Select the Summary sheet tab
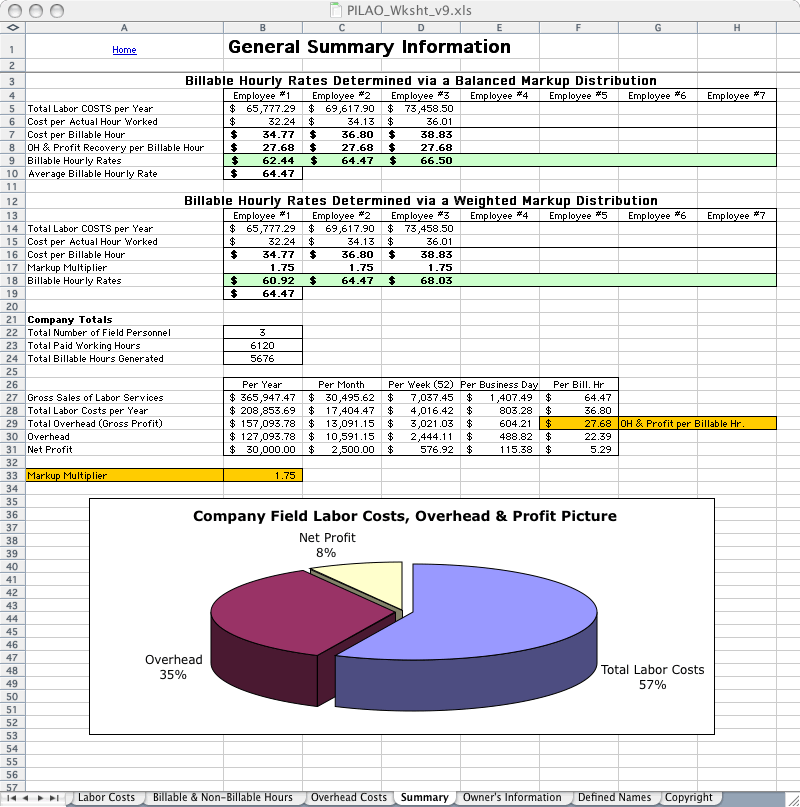The image size is (800, 807). (424, 797)
